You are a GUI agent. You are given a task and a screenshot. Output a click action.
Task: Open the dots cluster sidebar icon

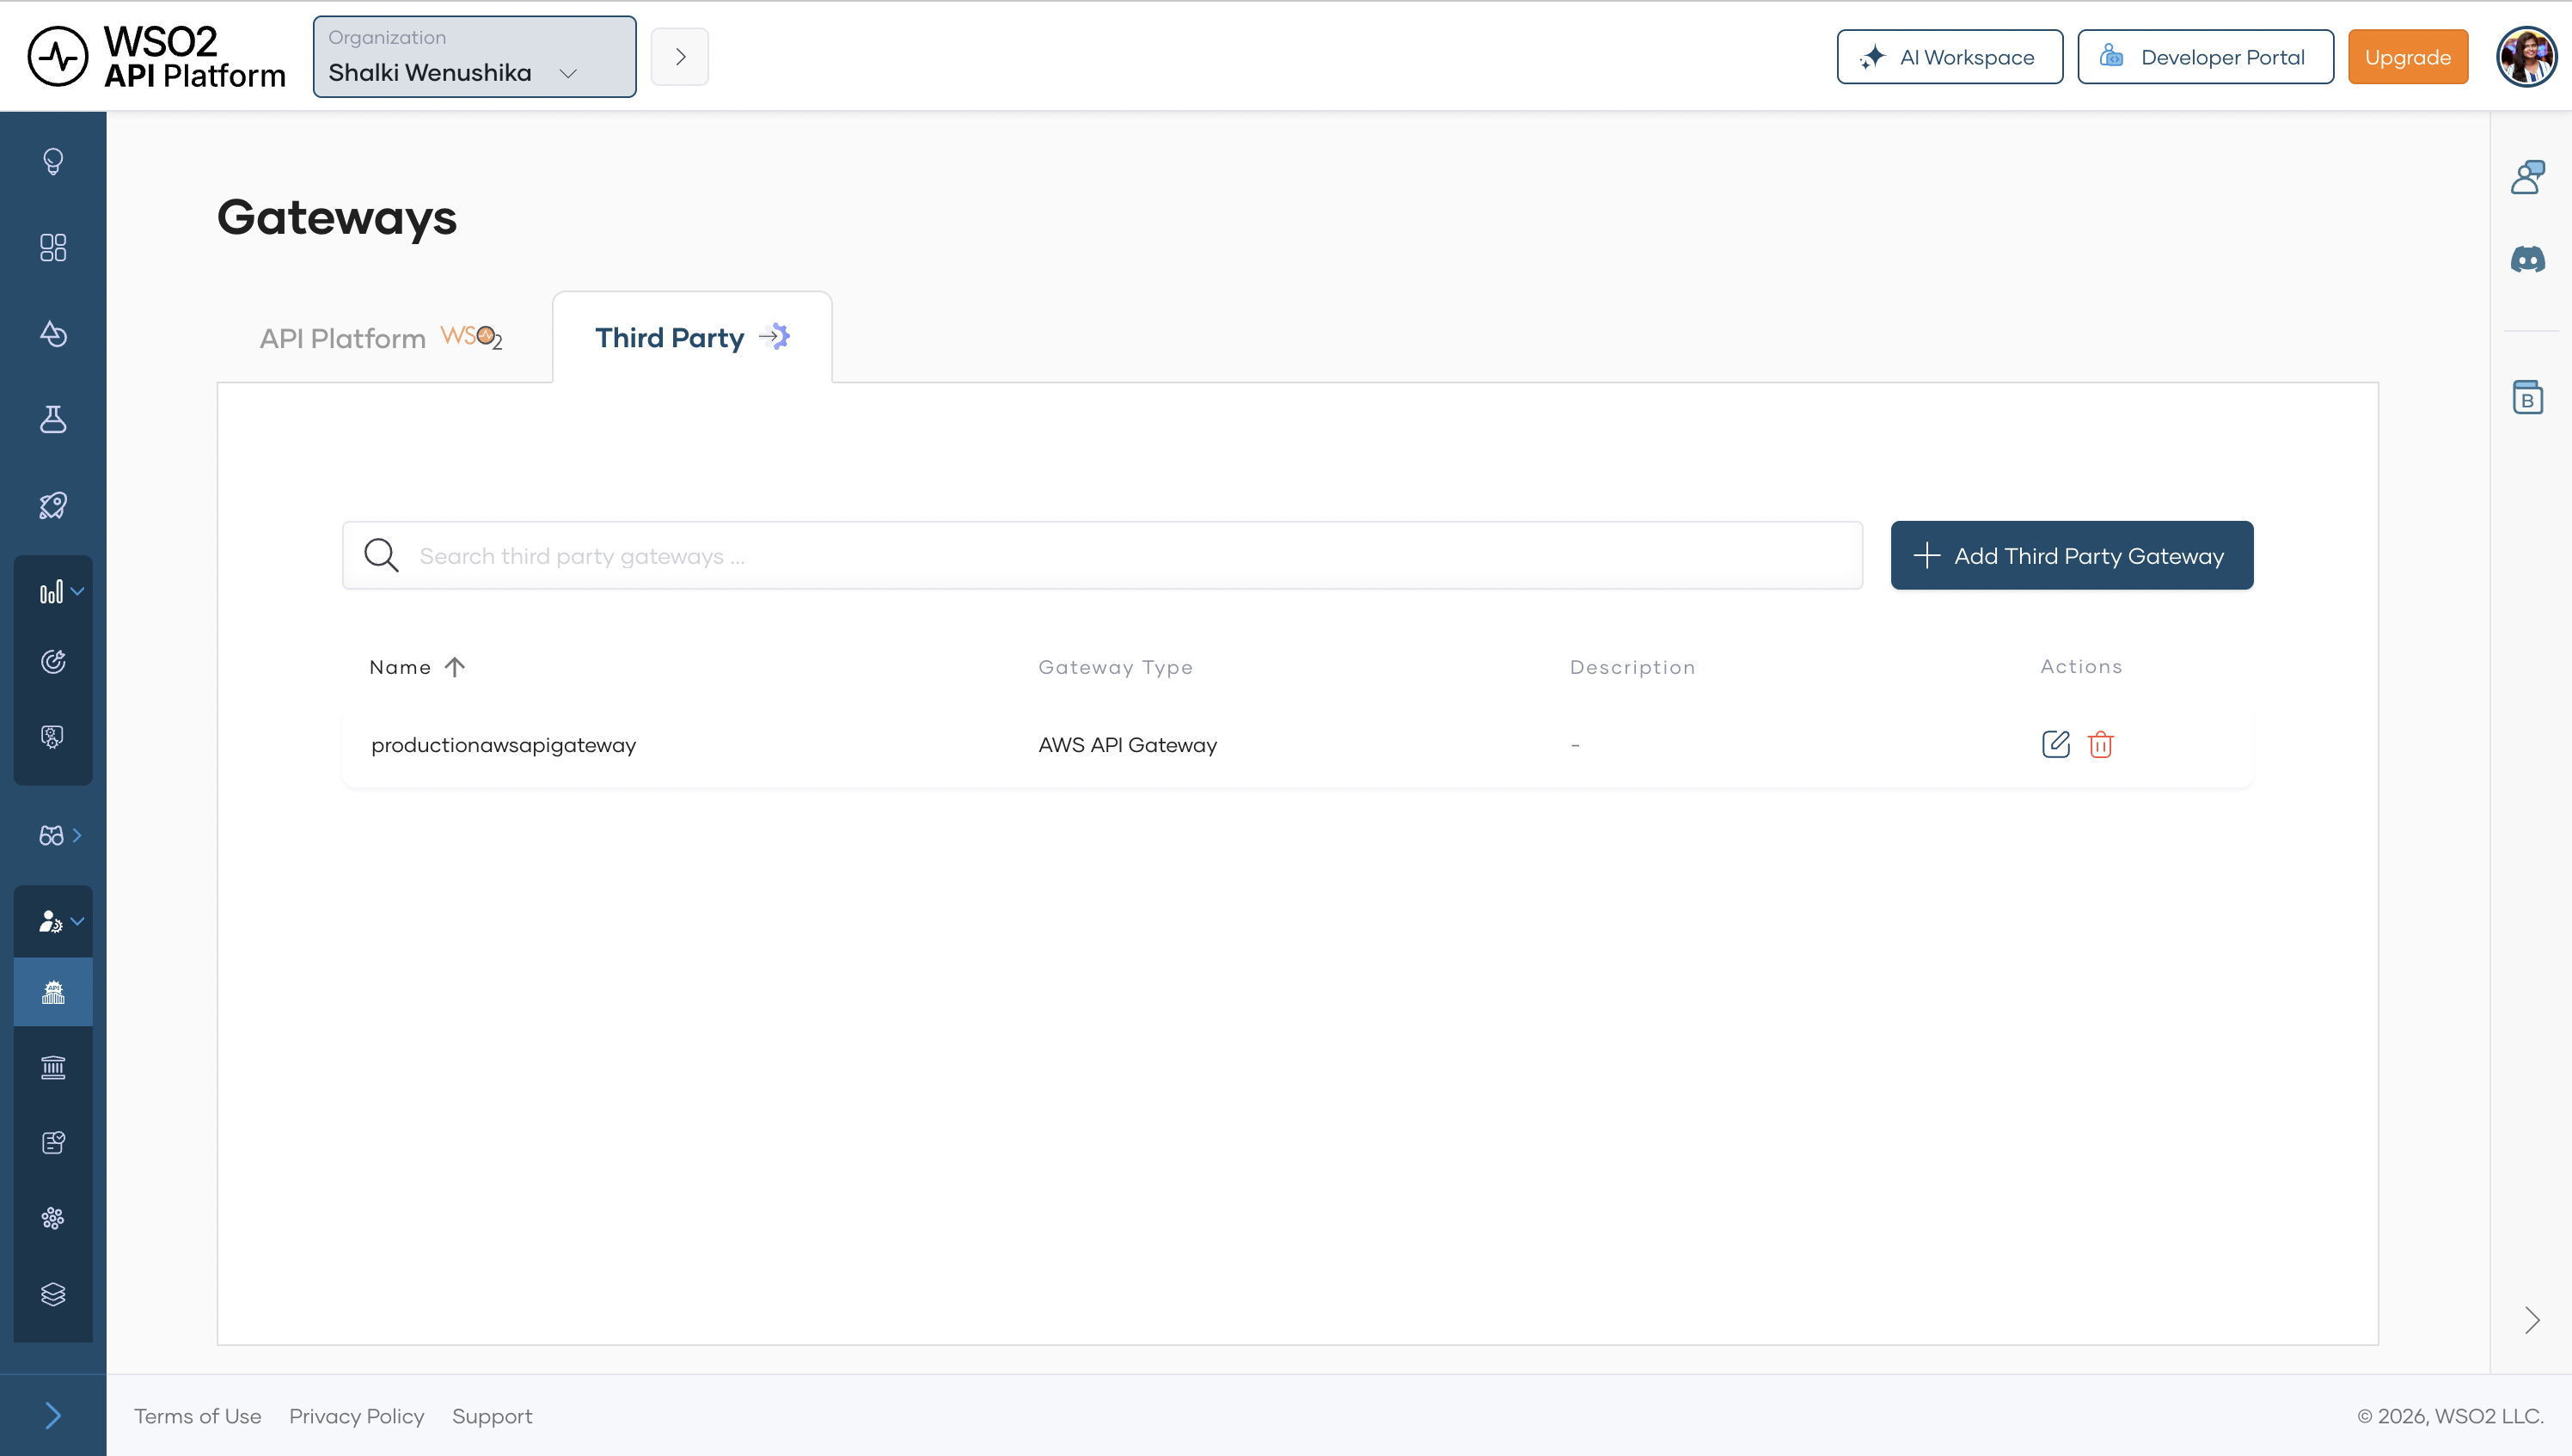pyautogui.click(x=53, y=1218)
